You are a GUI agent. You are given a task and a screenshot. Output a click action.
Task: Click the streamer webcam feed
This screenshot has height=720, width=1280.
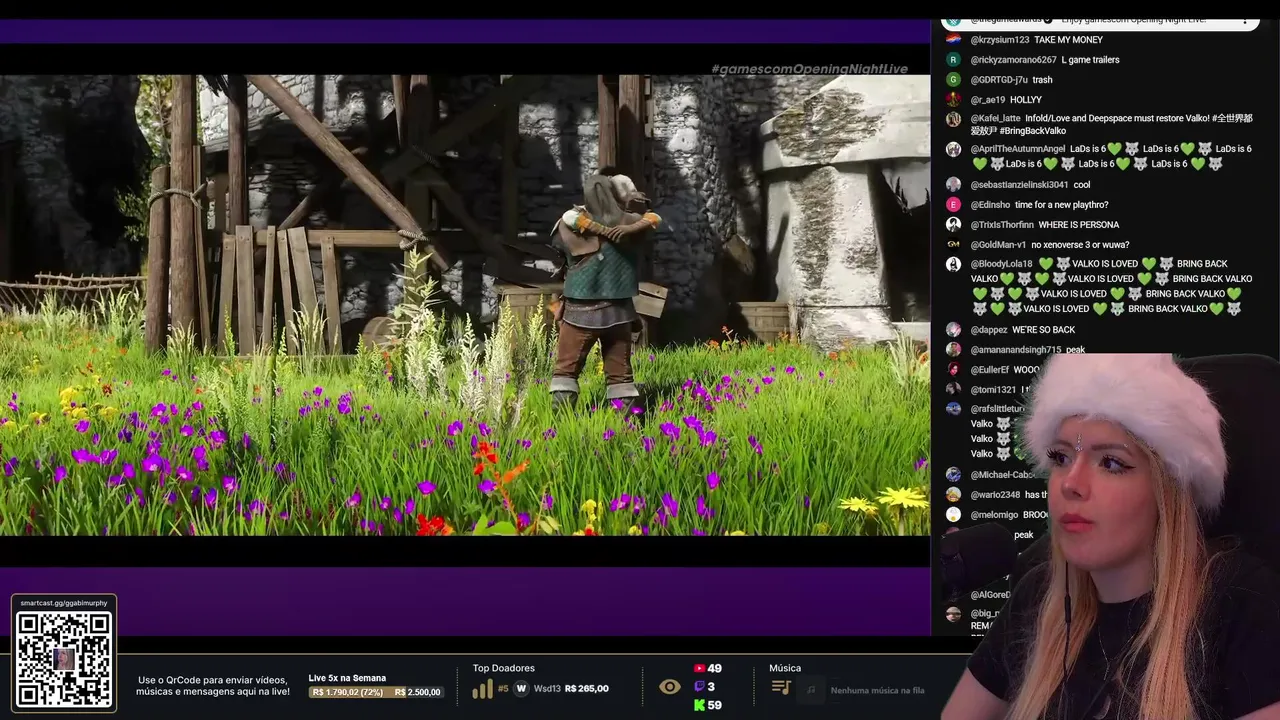pyautogui.click(x=1110, y=537)
